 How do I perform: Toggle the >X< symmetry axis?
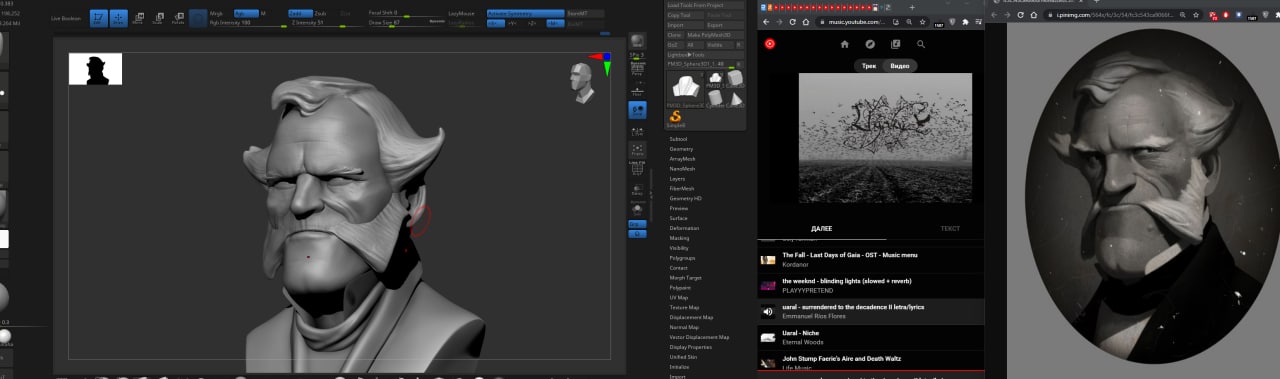[495, 23]
